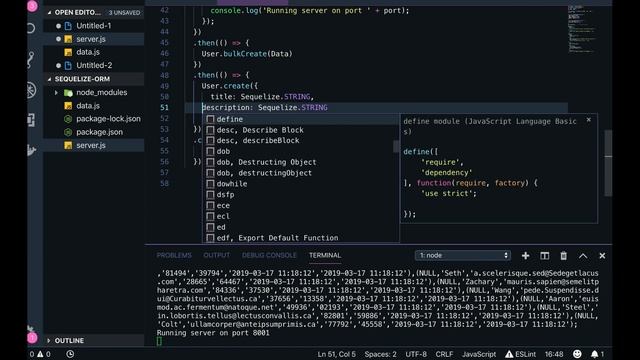The width and height of the screenshot is (640, 360).
Task: Click unsaved dot beside Untitled-2
Action: click(x=58, y=65)
